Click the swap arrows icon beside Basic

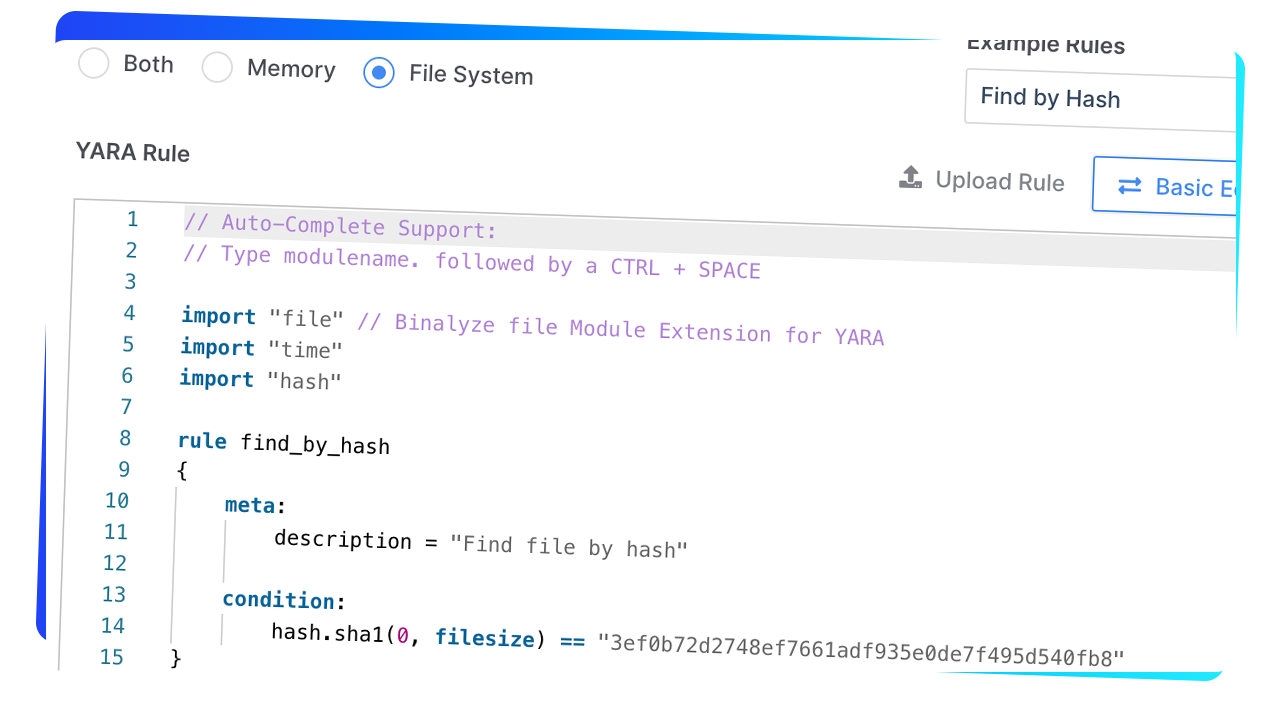[1130, 186]
